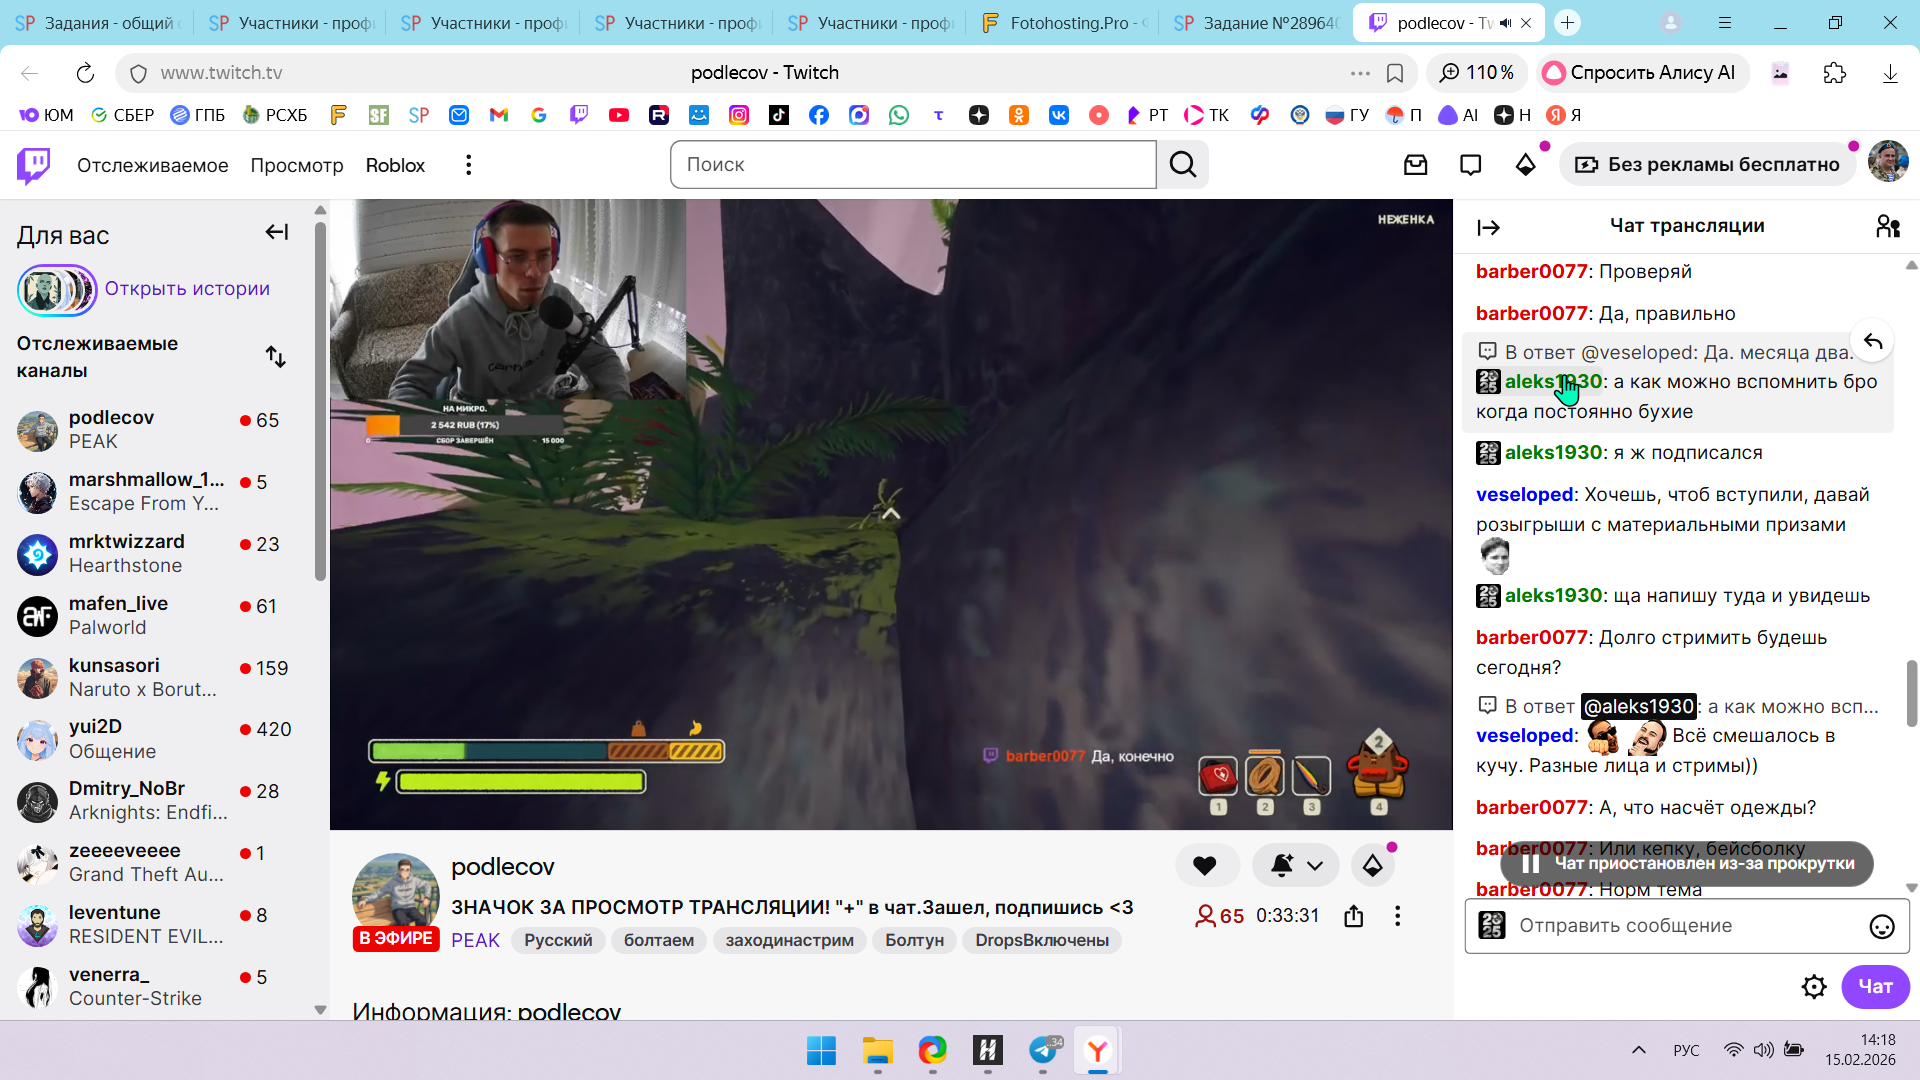Collapse the chat panel arrow
This screenshot has width=1920, height=1080.
click(x=1488, y=228)
